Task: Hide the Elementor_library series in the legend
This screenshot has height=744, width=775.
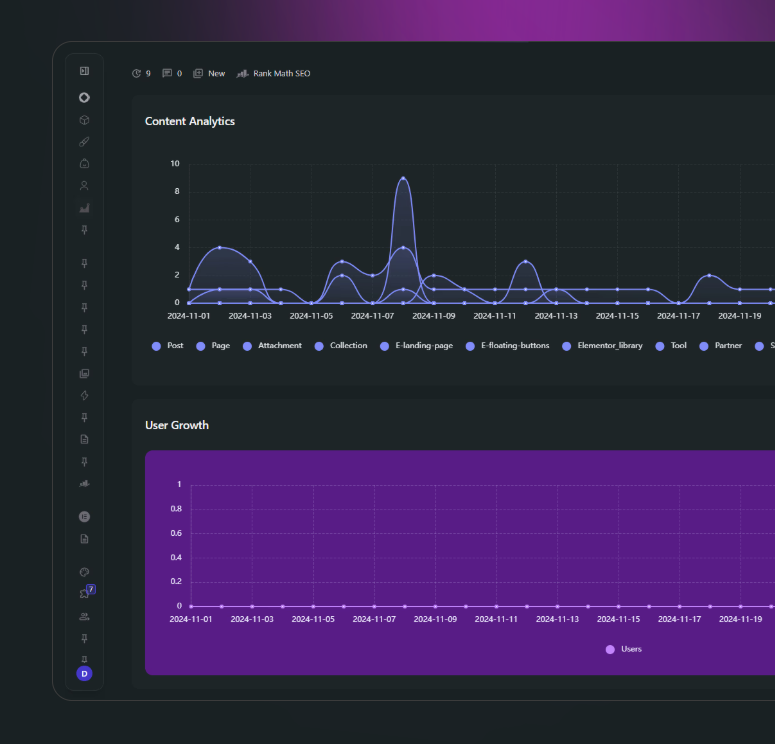Action: 602,346
